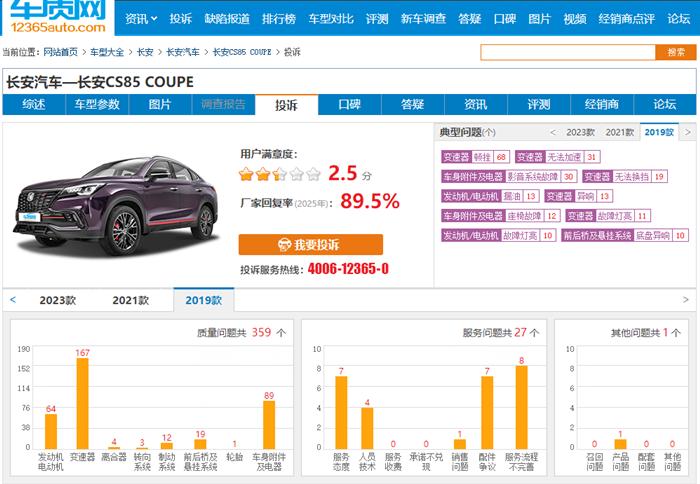Select the lower 2021款 year tab
700x484 pixels.
coord(130,300)
